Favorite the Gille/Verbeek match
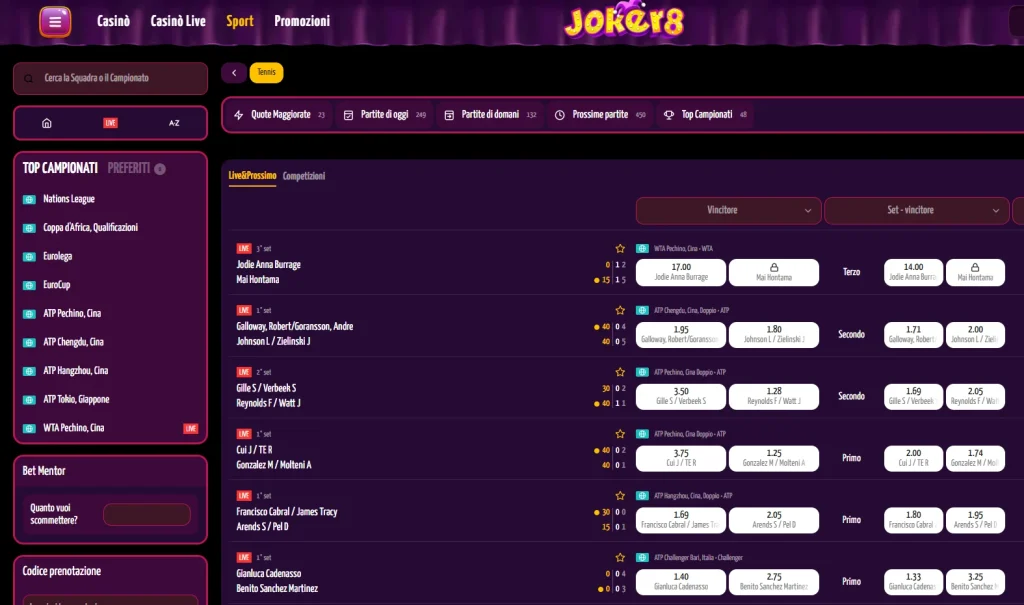 [x=620, y=372]
